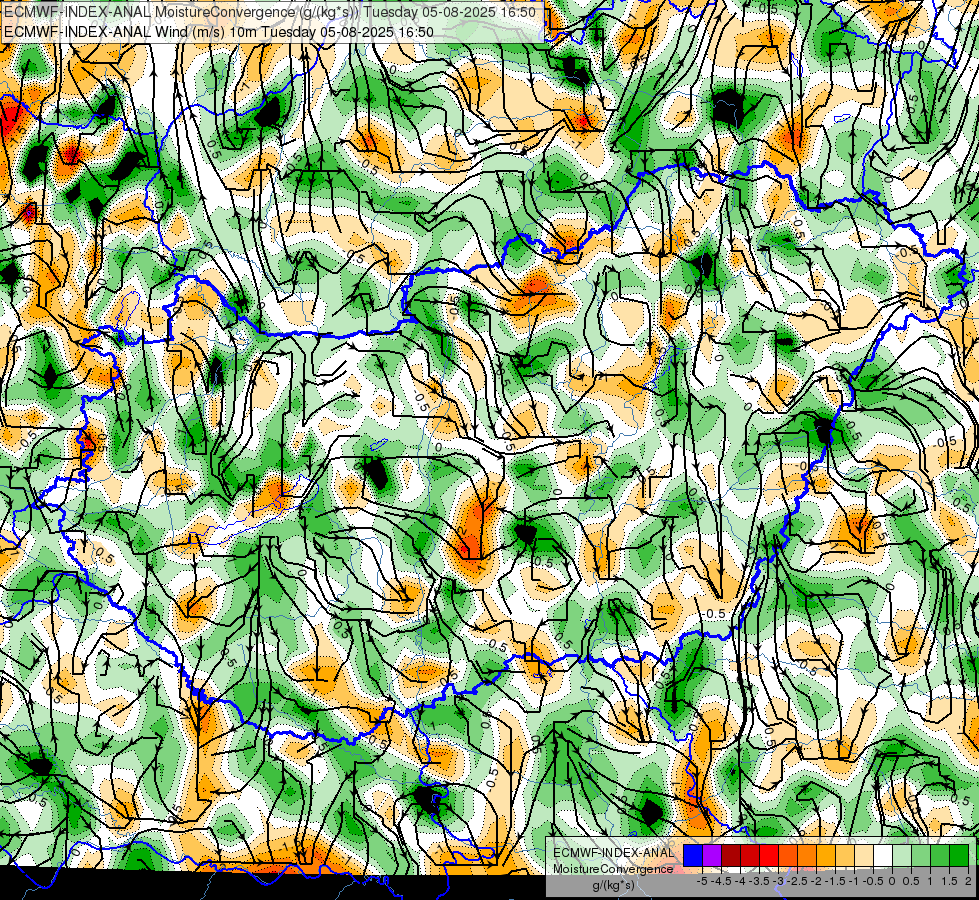Click the '-3.5' tick value on the legend scale
The width and height of the screenshot is (979, 900).
(x=761, y=881)
